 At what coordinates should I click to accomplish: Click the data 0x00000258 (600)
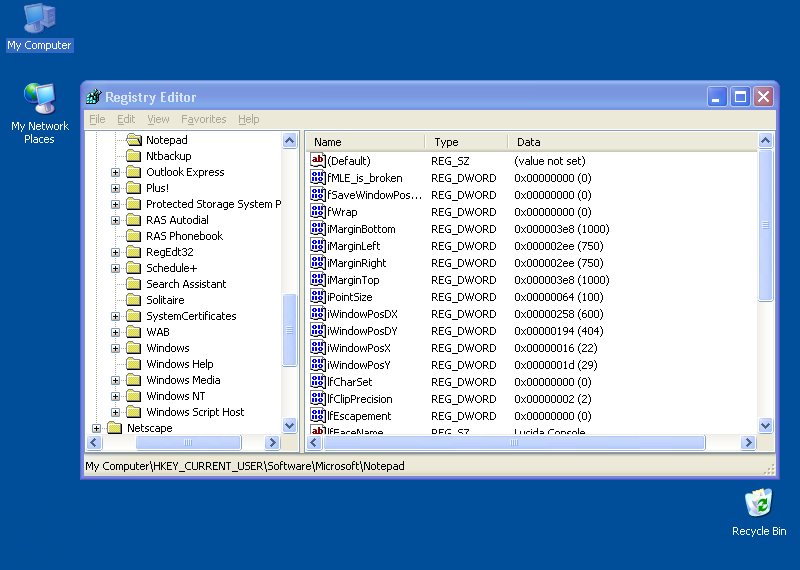click(559, 314)
